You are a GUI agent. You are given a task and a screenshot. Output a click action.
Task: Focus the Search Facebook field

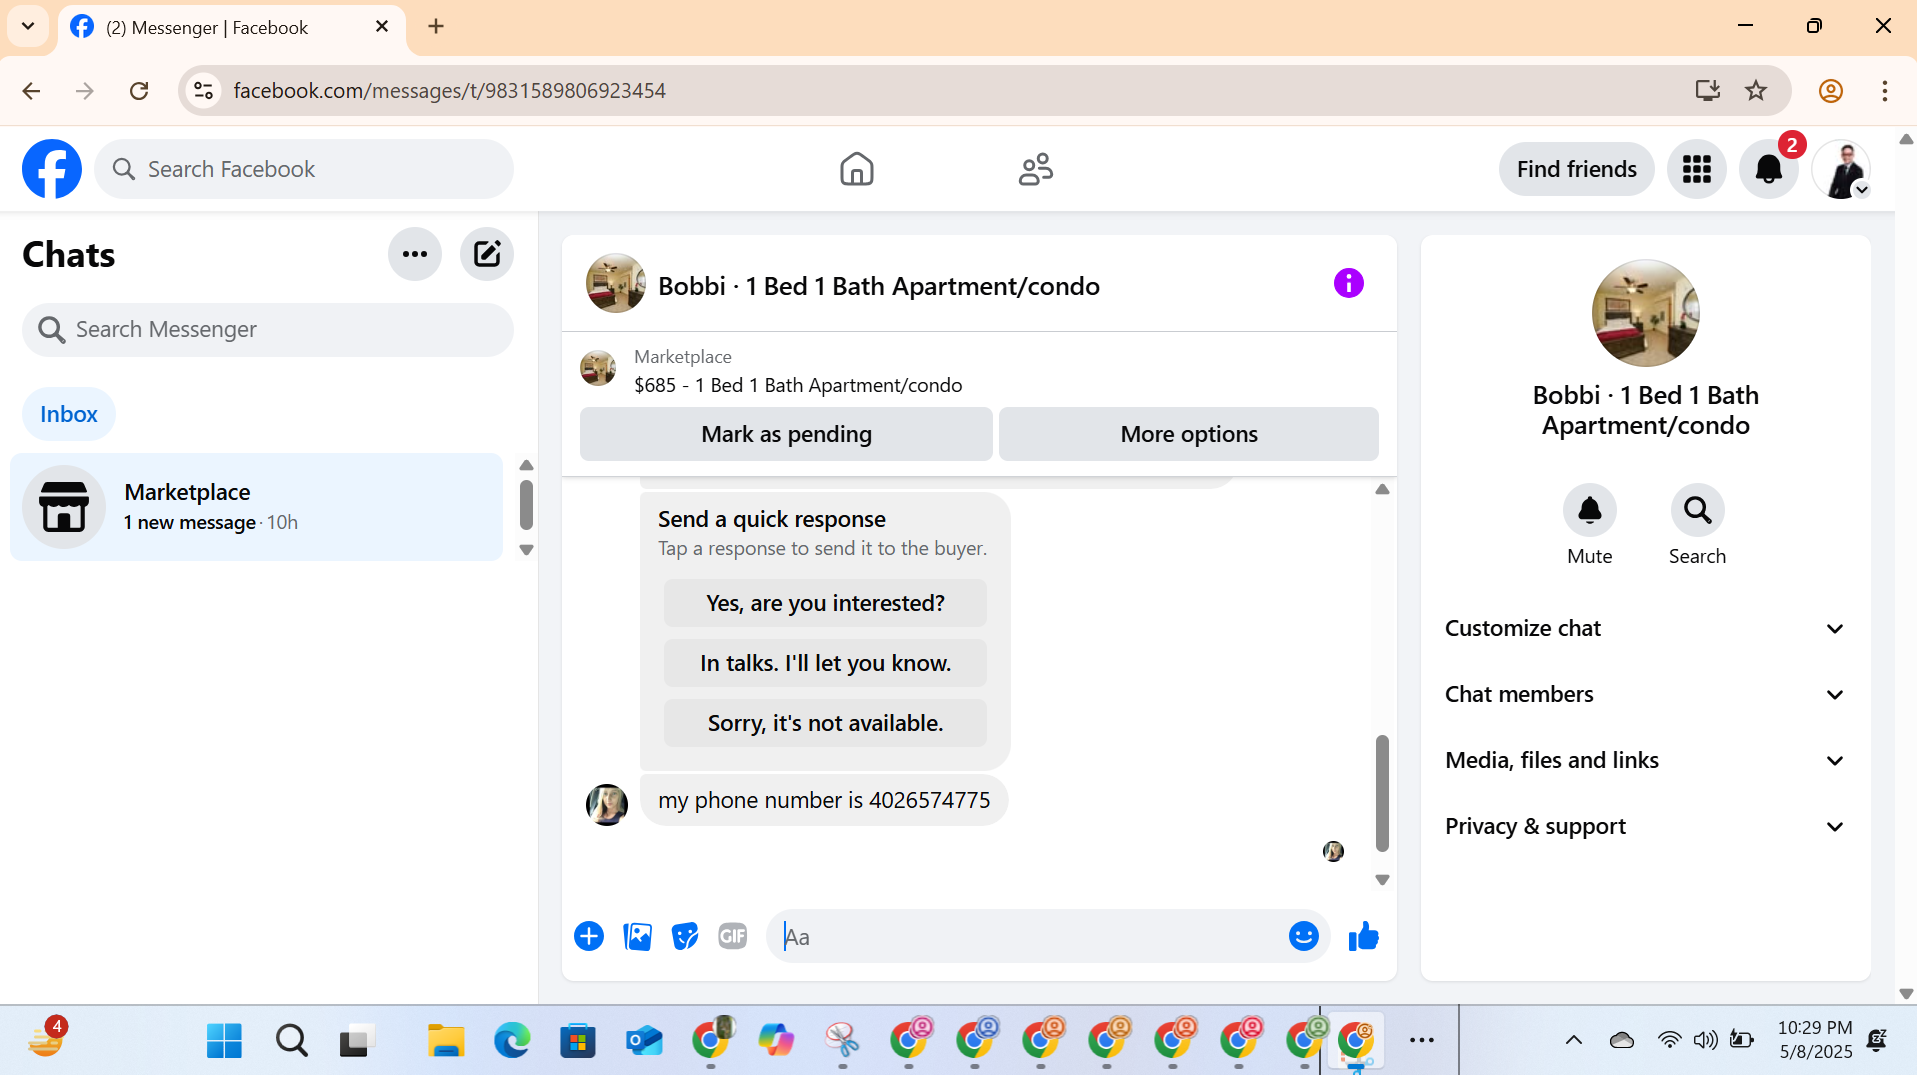304,169
